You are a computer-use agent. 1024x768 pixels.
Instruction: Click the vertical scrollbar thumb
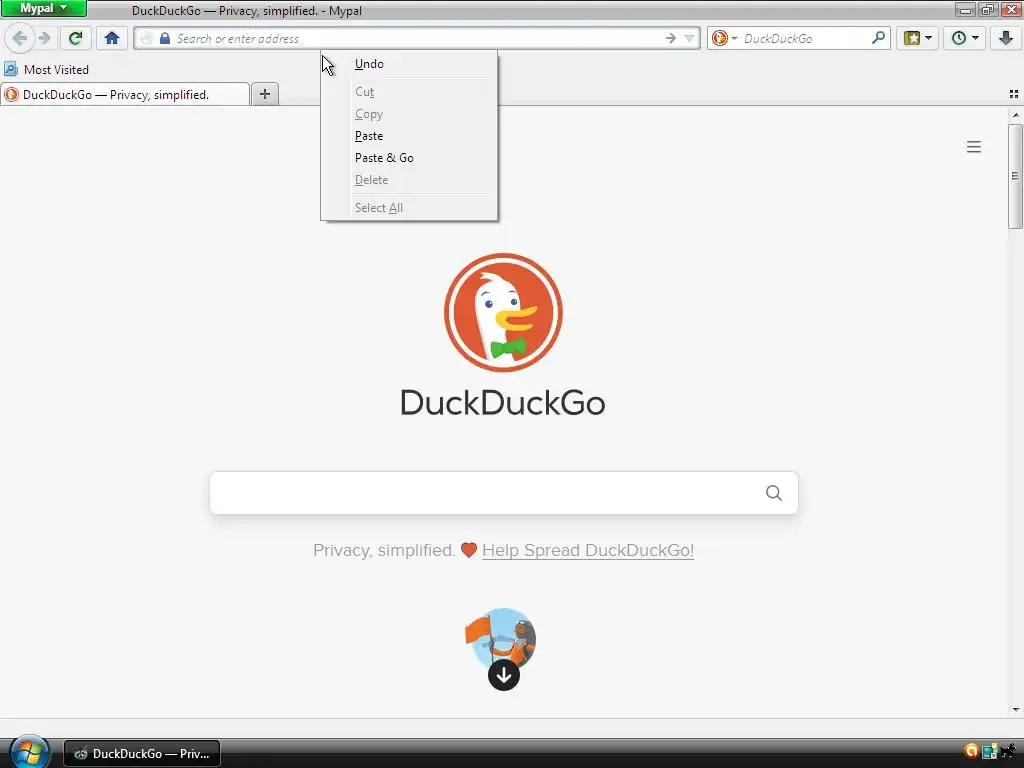pyautogui.click(x=1015, y=176)
